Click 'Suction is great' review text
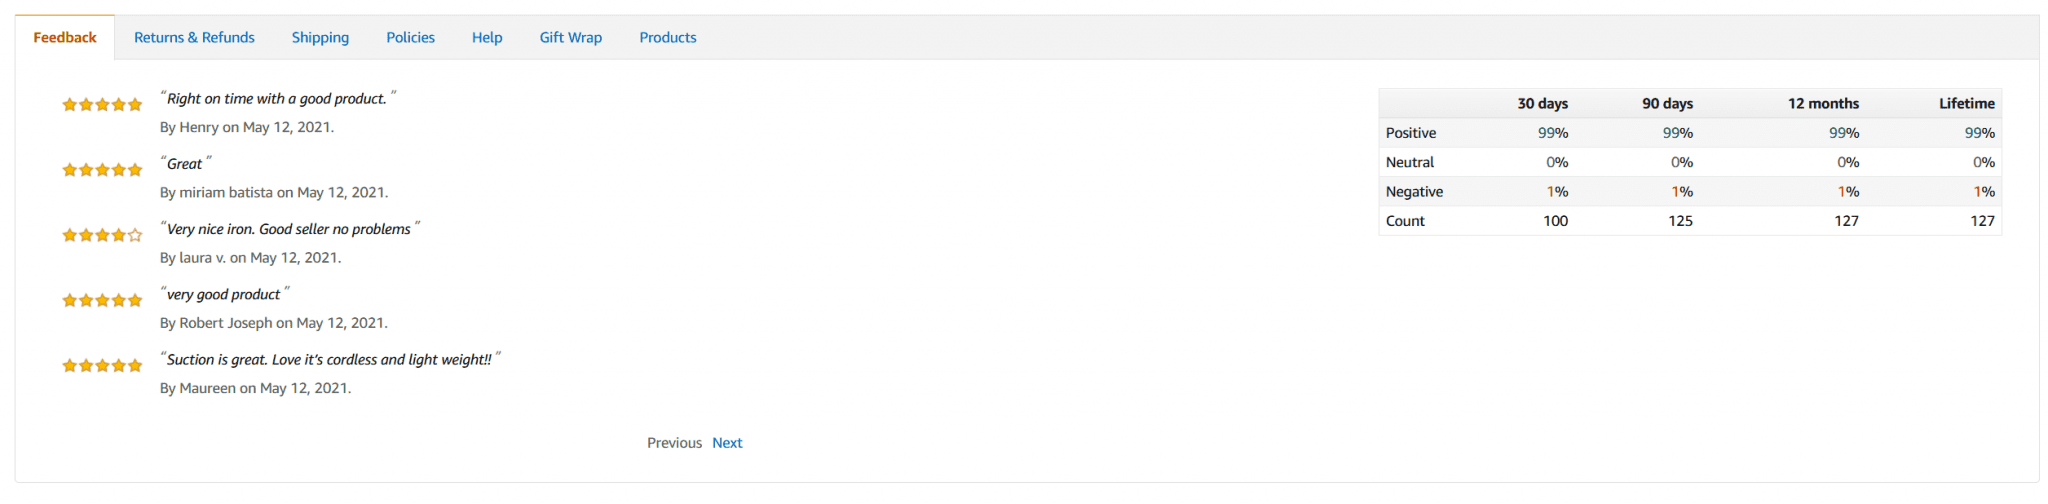 click(x=329, y=360)
